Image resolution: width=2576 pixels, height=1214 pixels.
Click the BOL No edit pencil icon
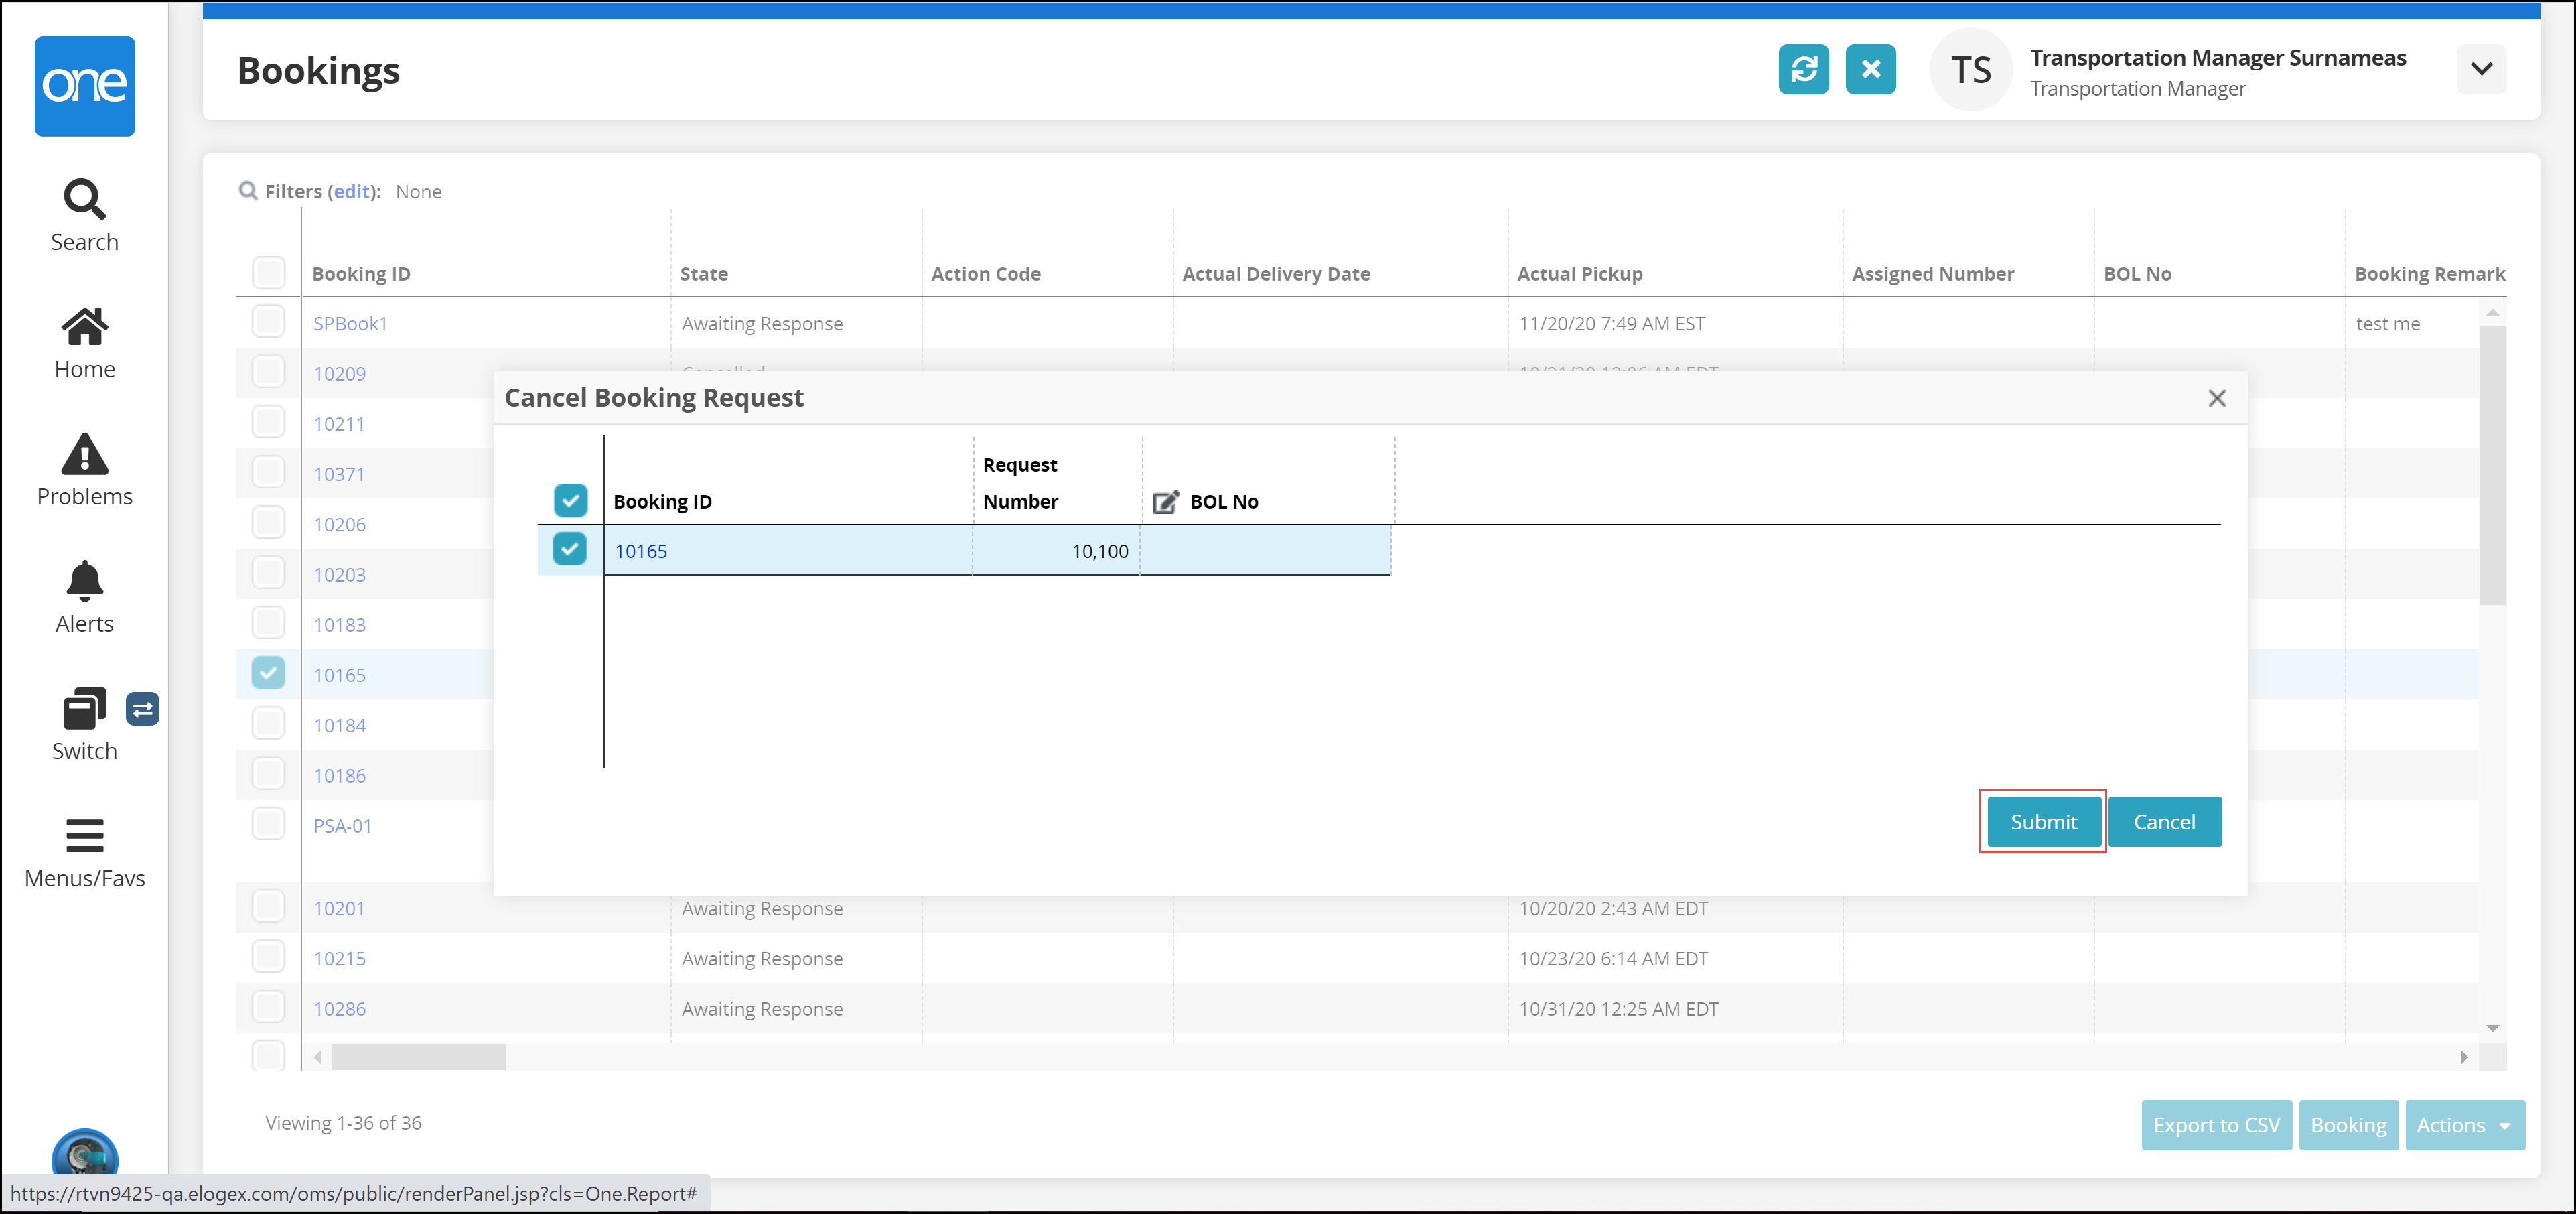pyautogui.click(x=1165, y=502)
